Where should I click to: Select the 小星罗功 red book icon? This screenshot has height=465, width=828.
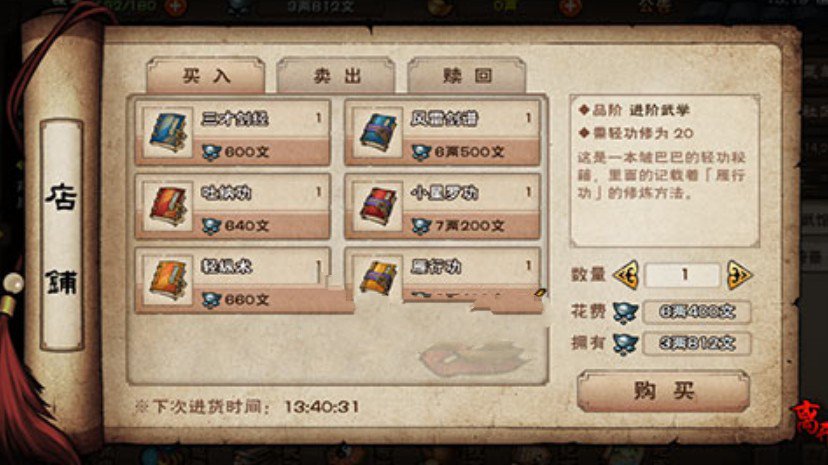tap(377, 206)
